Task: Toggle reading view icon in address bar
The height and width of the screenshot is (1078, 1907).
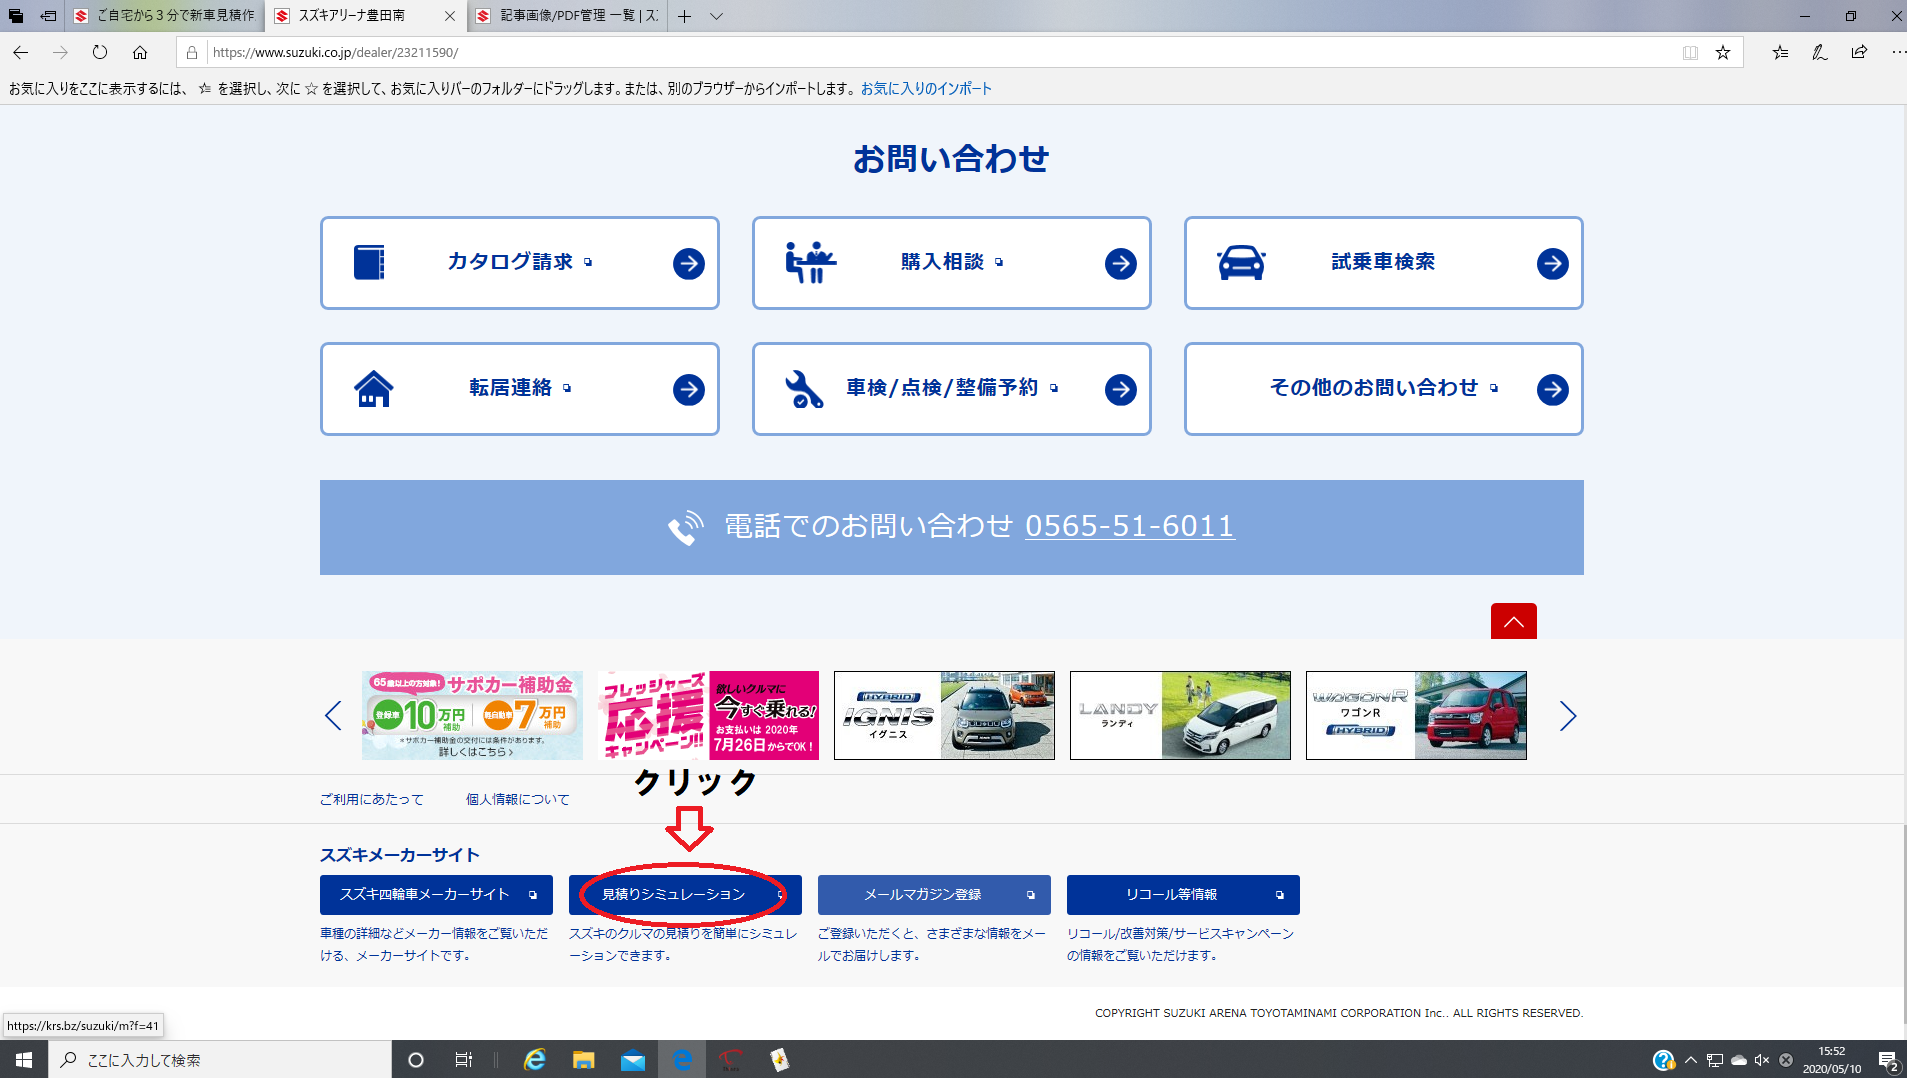Action: (x=1690, y=52)
